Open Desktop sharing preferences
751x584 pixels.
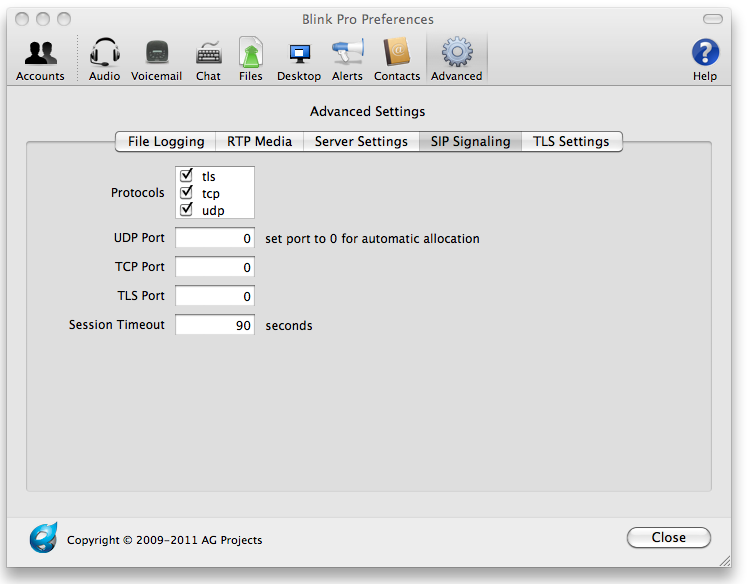(299, 60)
